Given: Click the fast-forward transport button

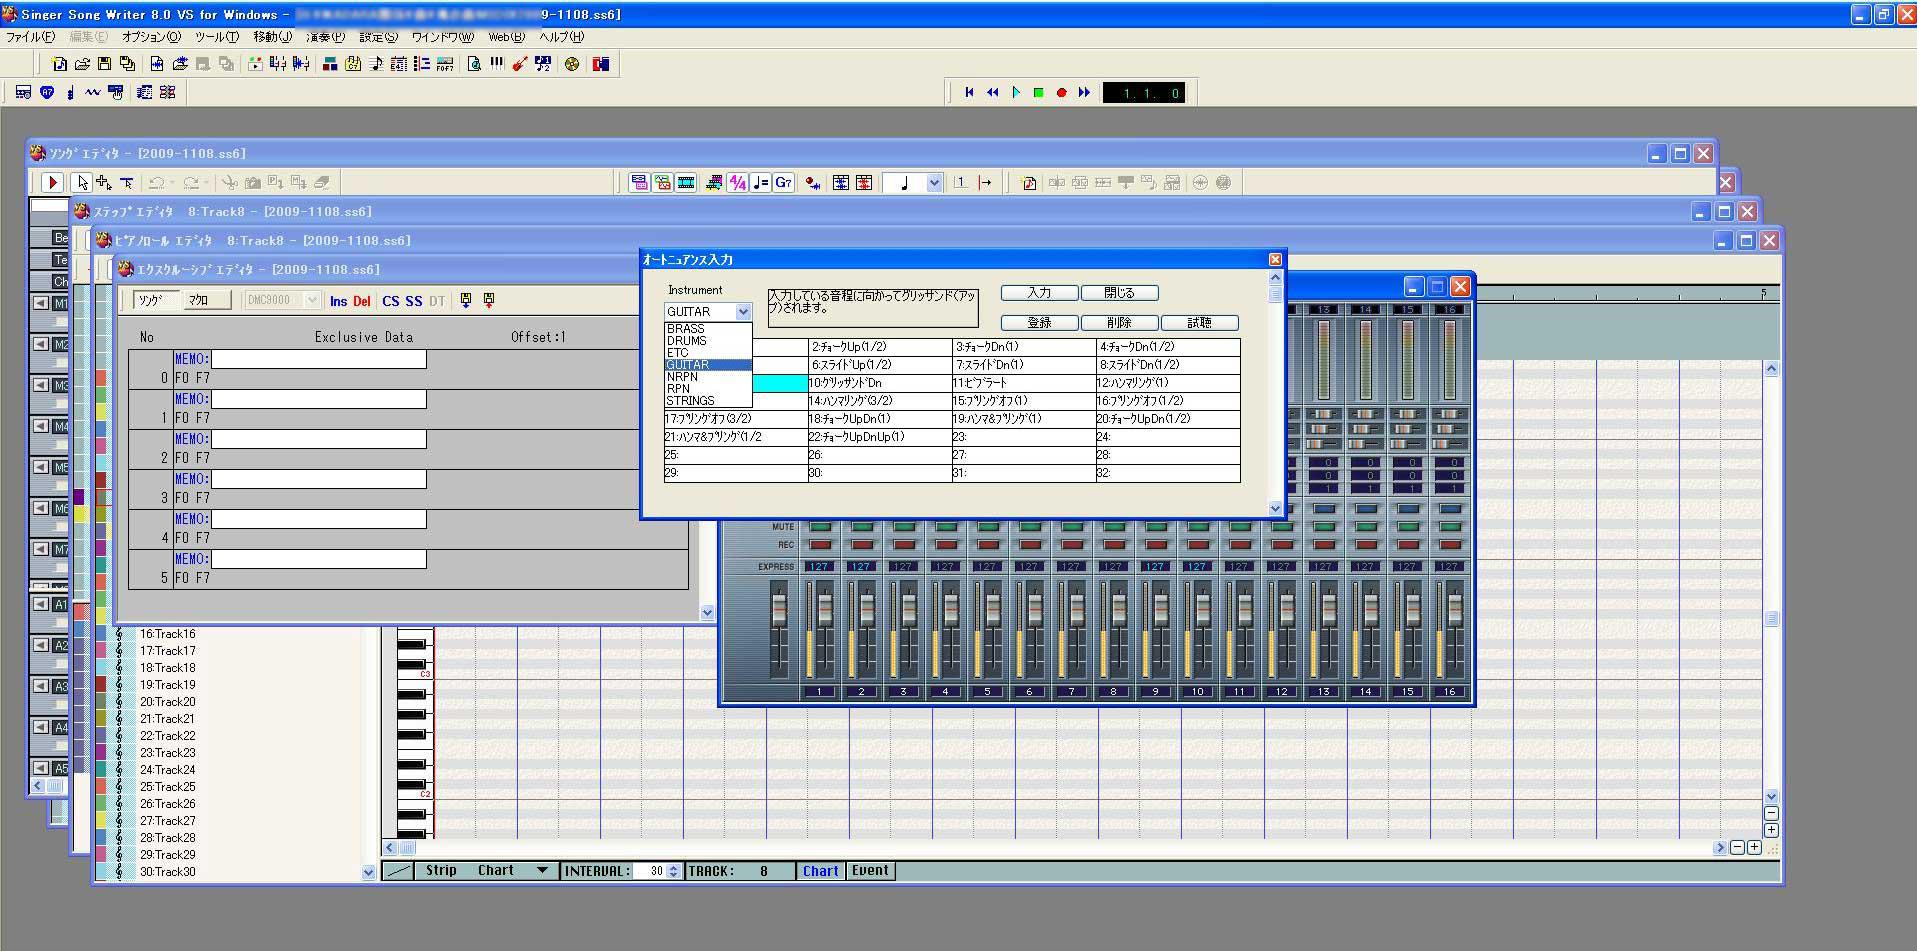Looking at the screenshot, I should pos(1085,92).
